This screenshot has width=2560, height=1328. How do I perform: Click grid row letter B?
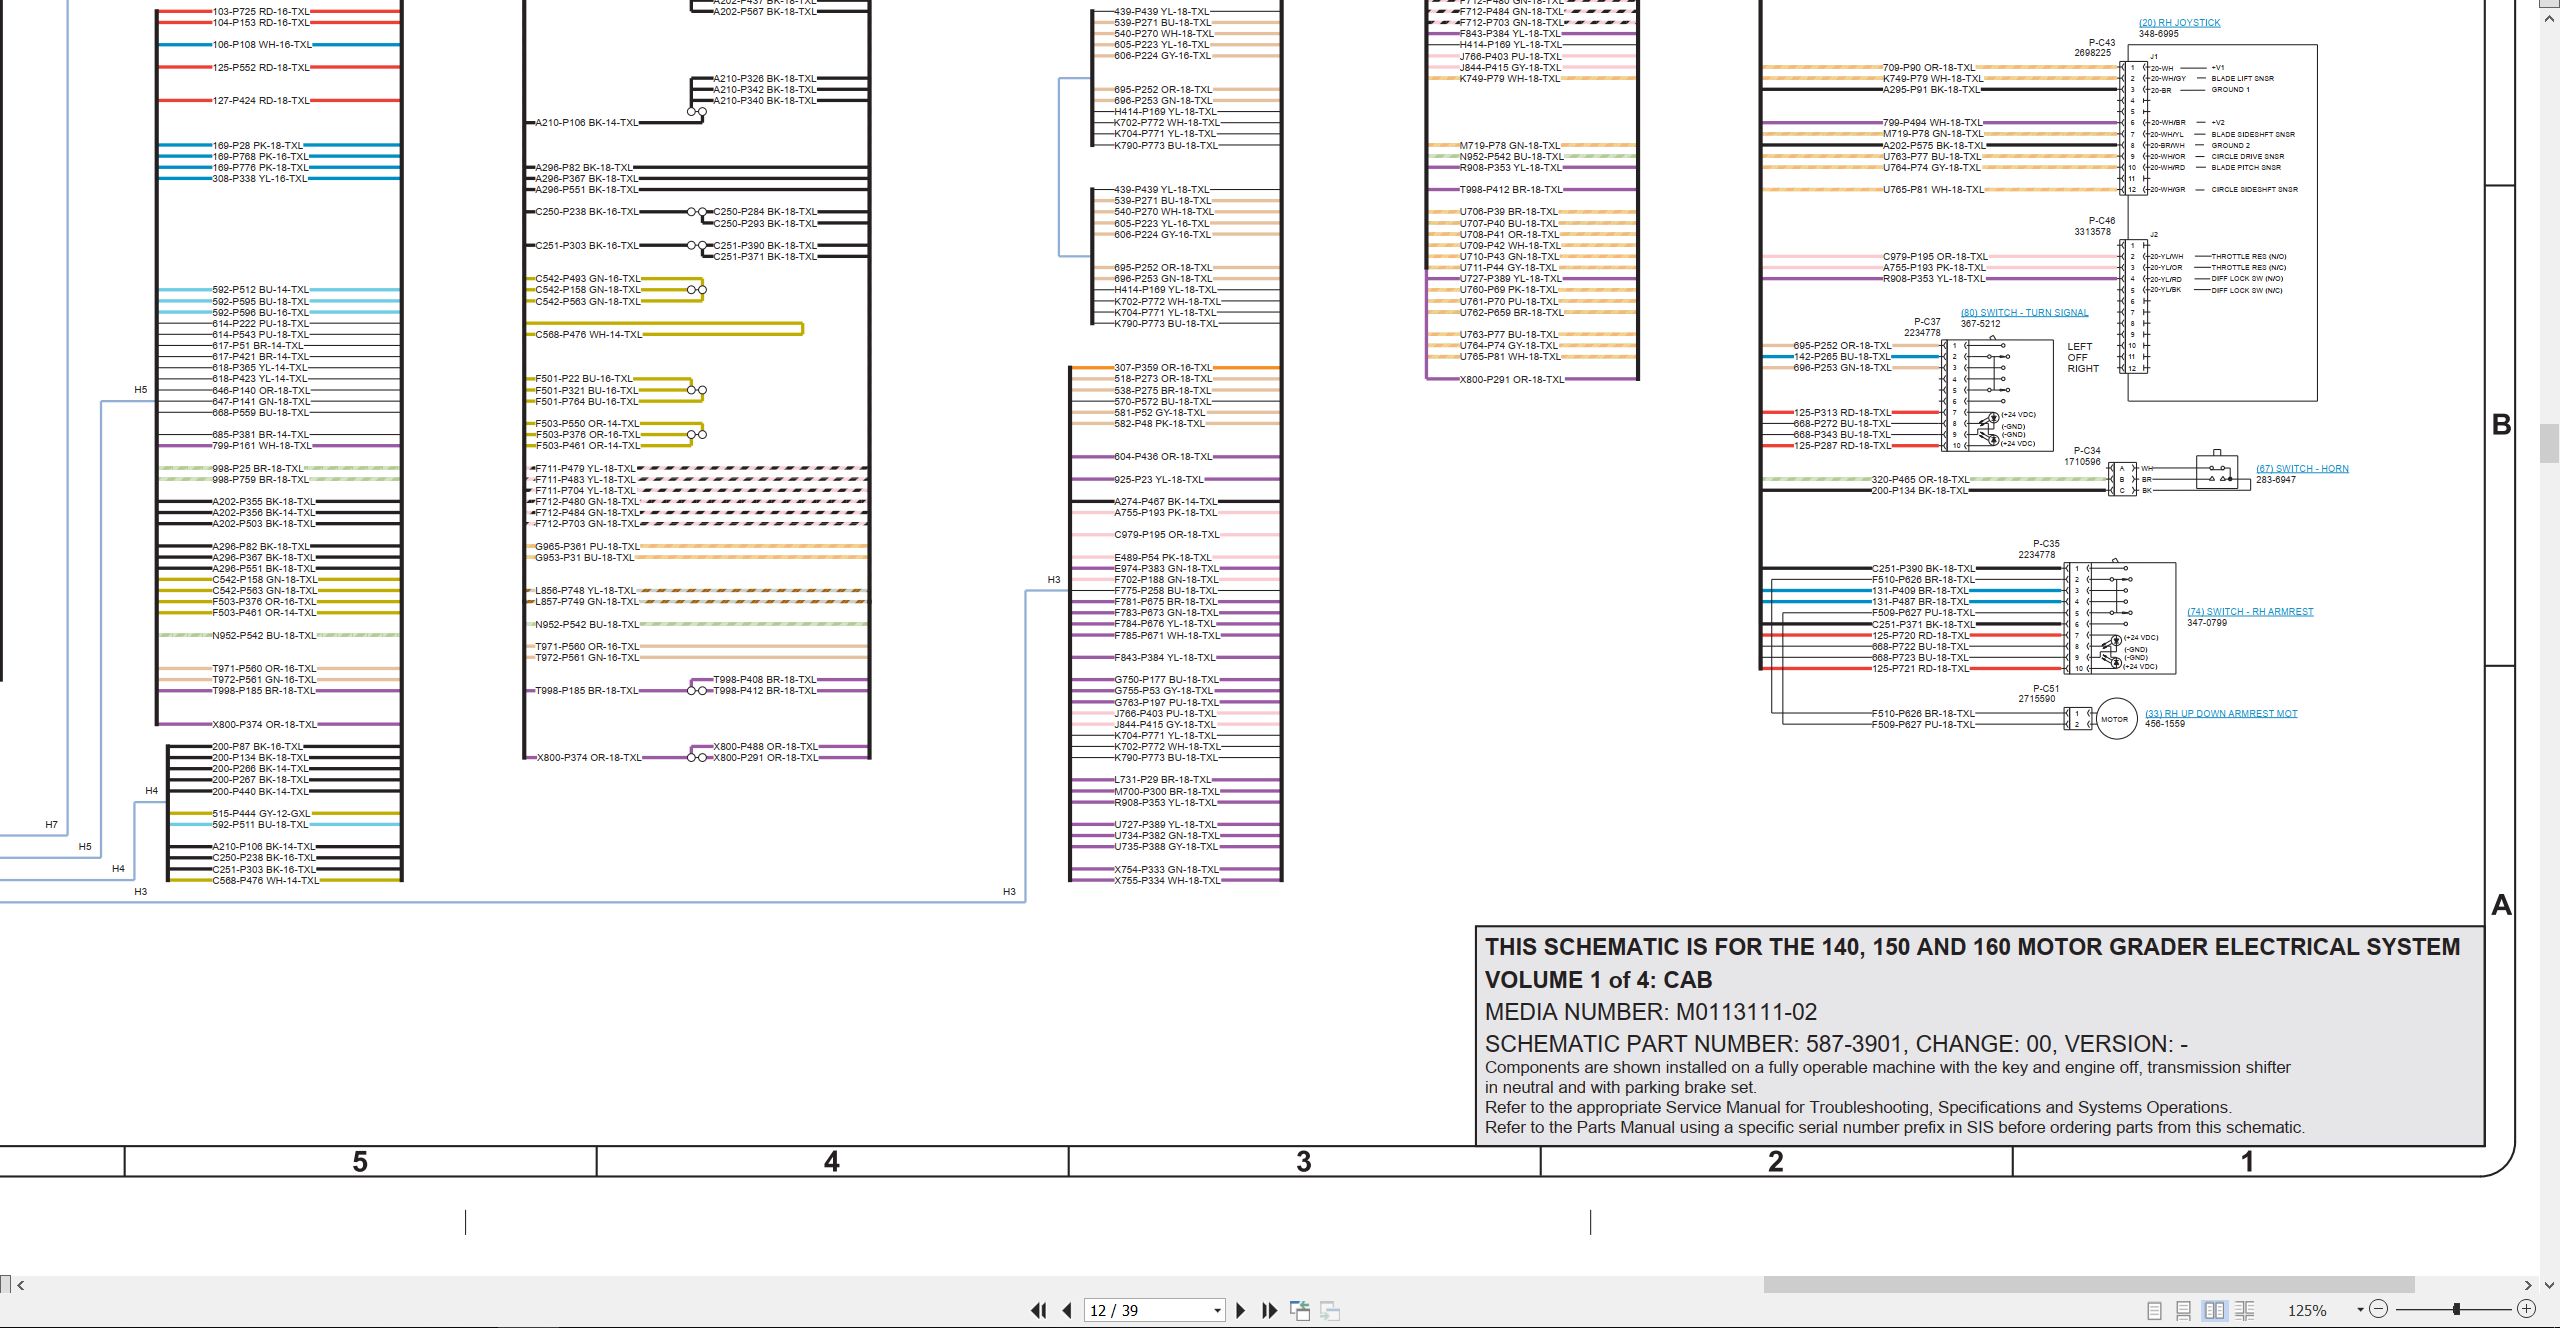pos(2501,425)
